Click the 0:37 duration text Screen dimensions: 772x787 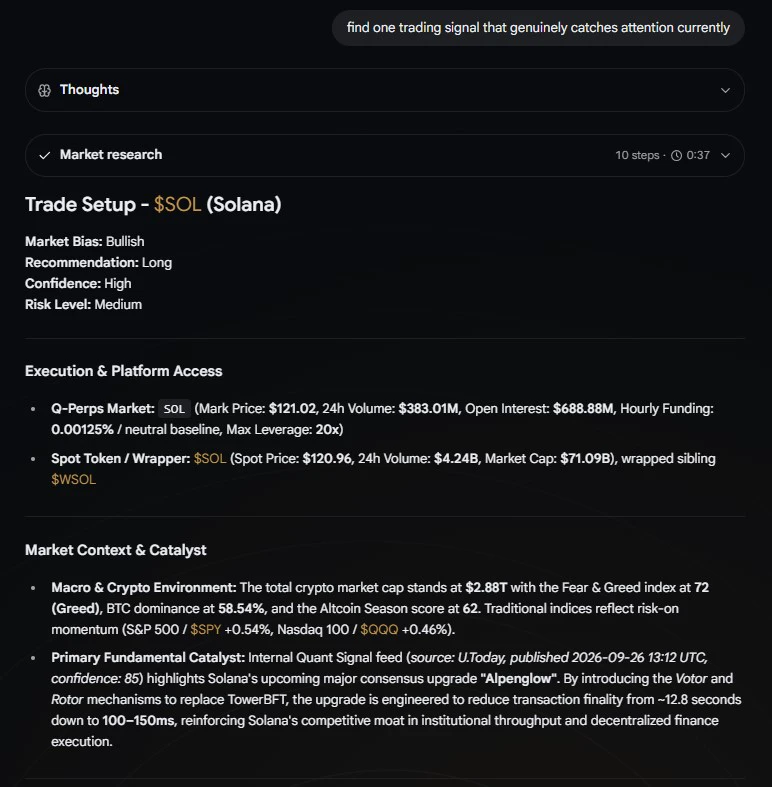click(x=698, y=155)
